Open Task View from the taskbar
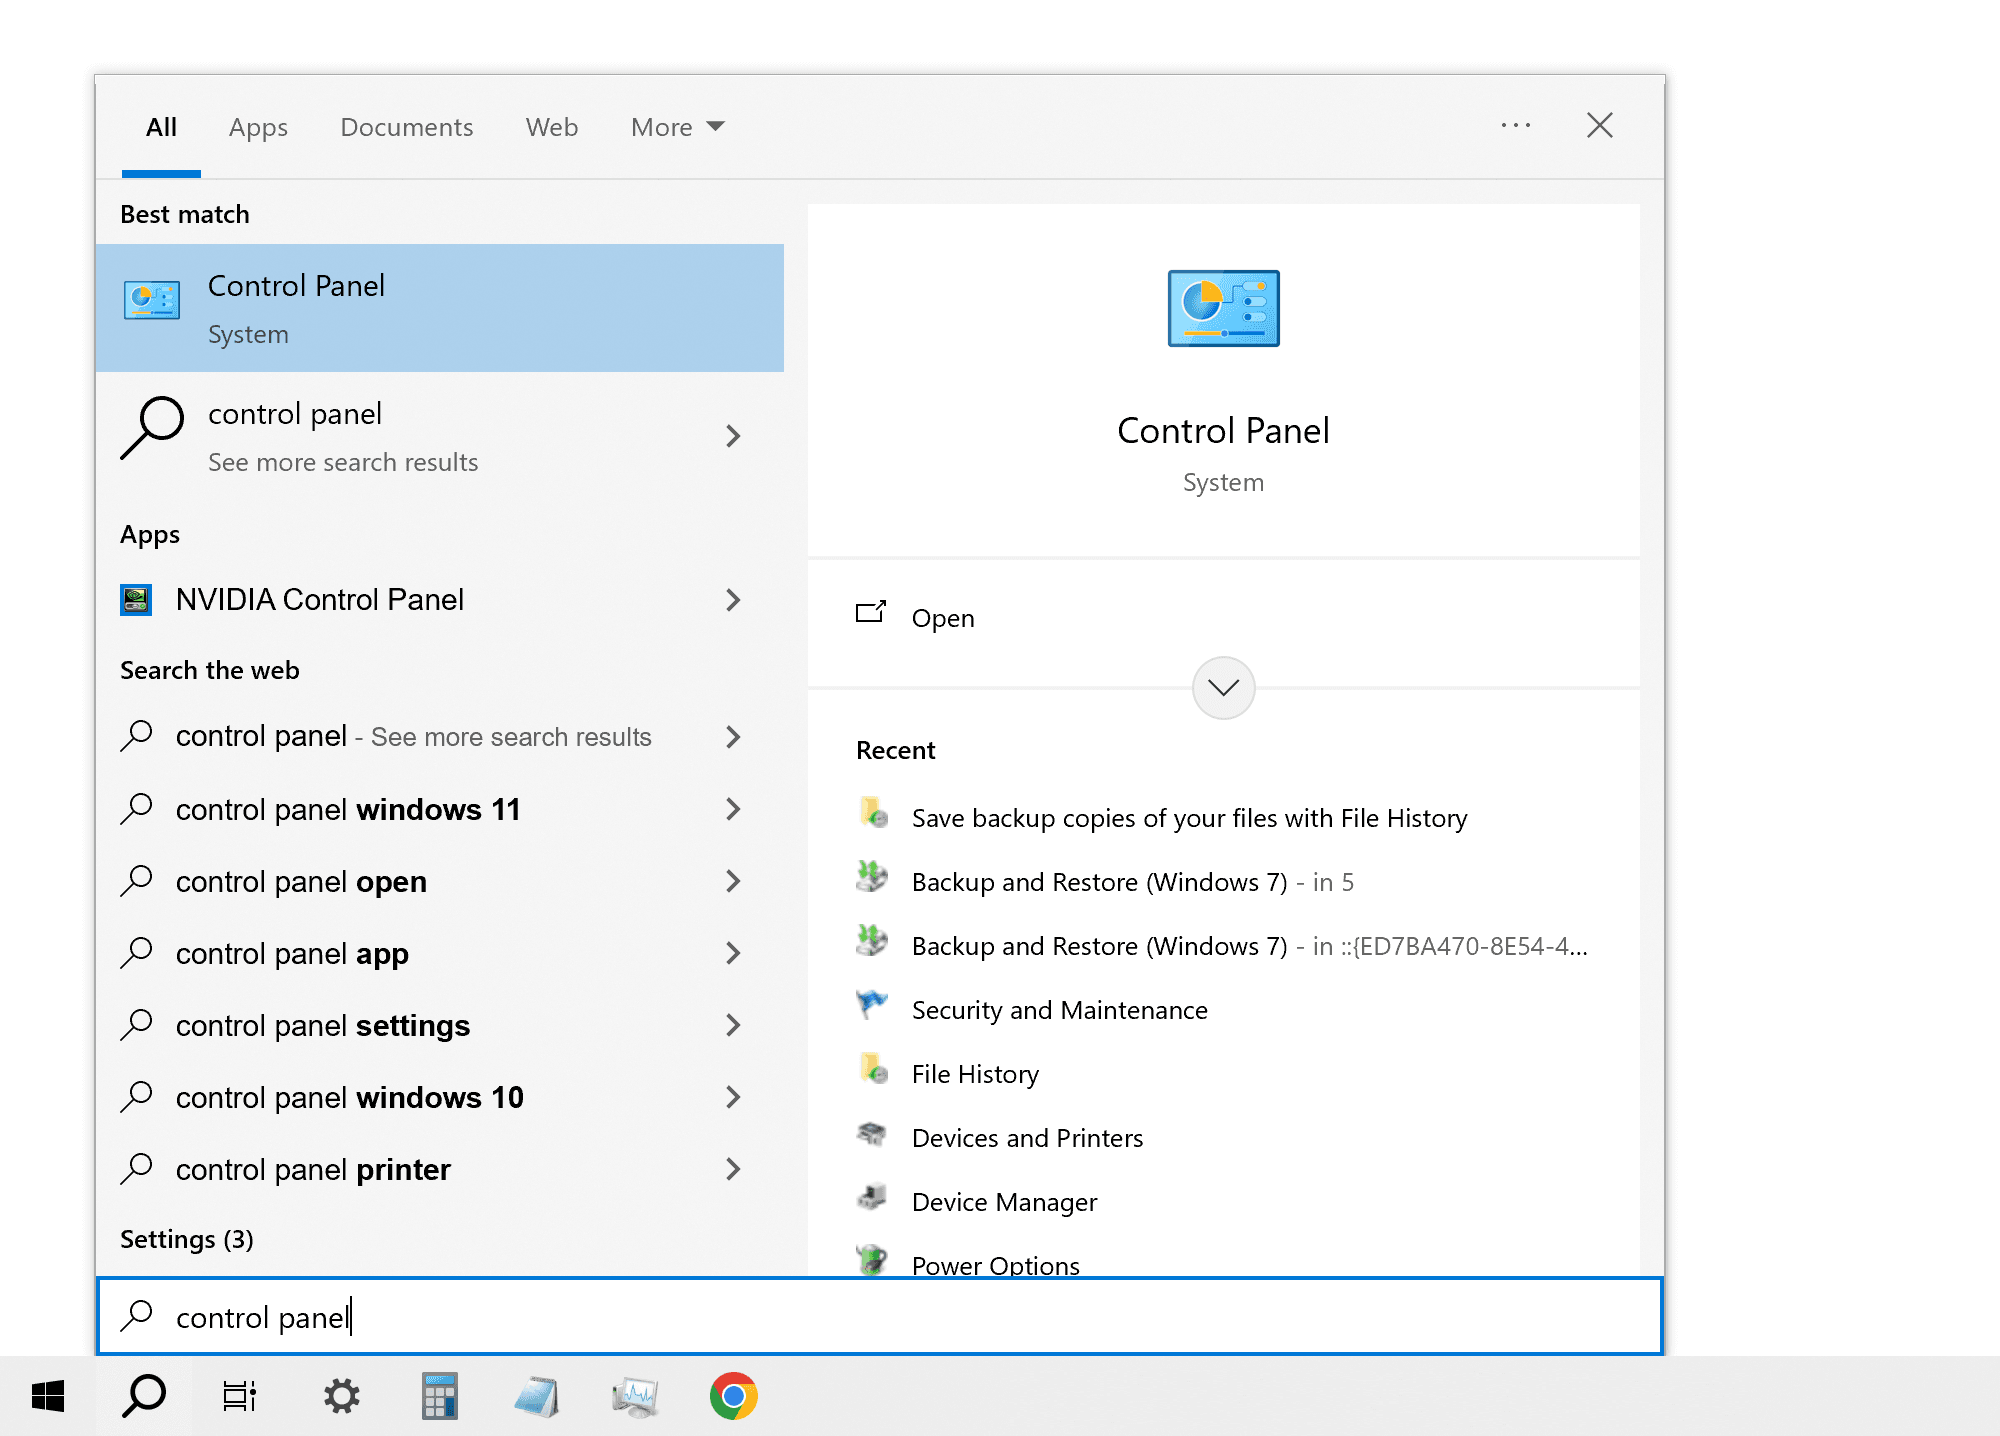The height and width of the screenshot is (1436, 2000). pos(240,1396)
